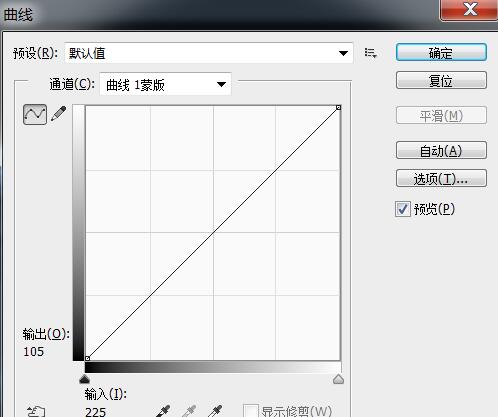Pick the black point eyedropper
The width and height of the screenshot is (498, 417).
tap(163, 411)
